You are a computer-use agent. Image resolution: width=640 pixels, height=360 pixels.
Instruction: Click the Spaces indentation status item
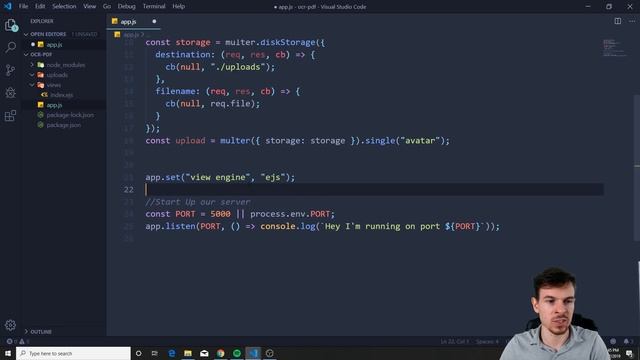(x=487, y=341)
